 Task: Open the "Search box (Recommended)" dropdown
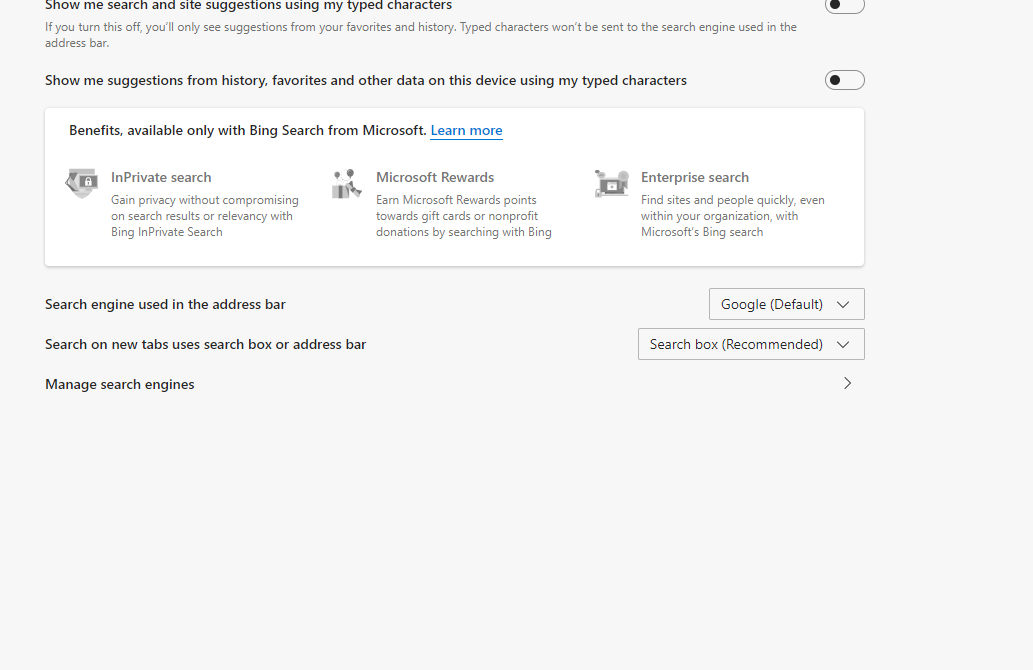point(751,343)
